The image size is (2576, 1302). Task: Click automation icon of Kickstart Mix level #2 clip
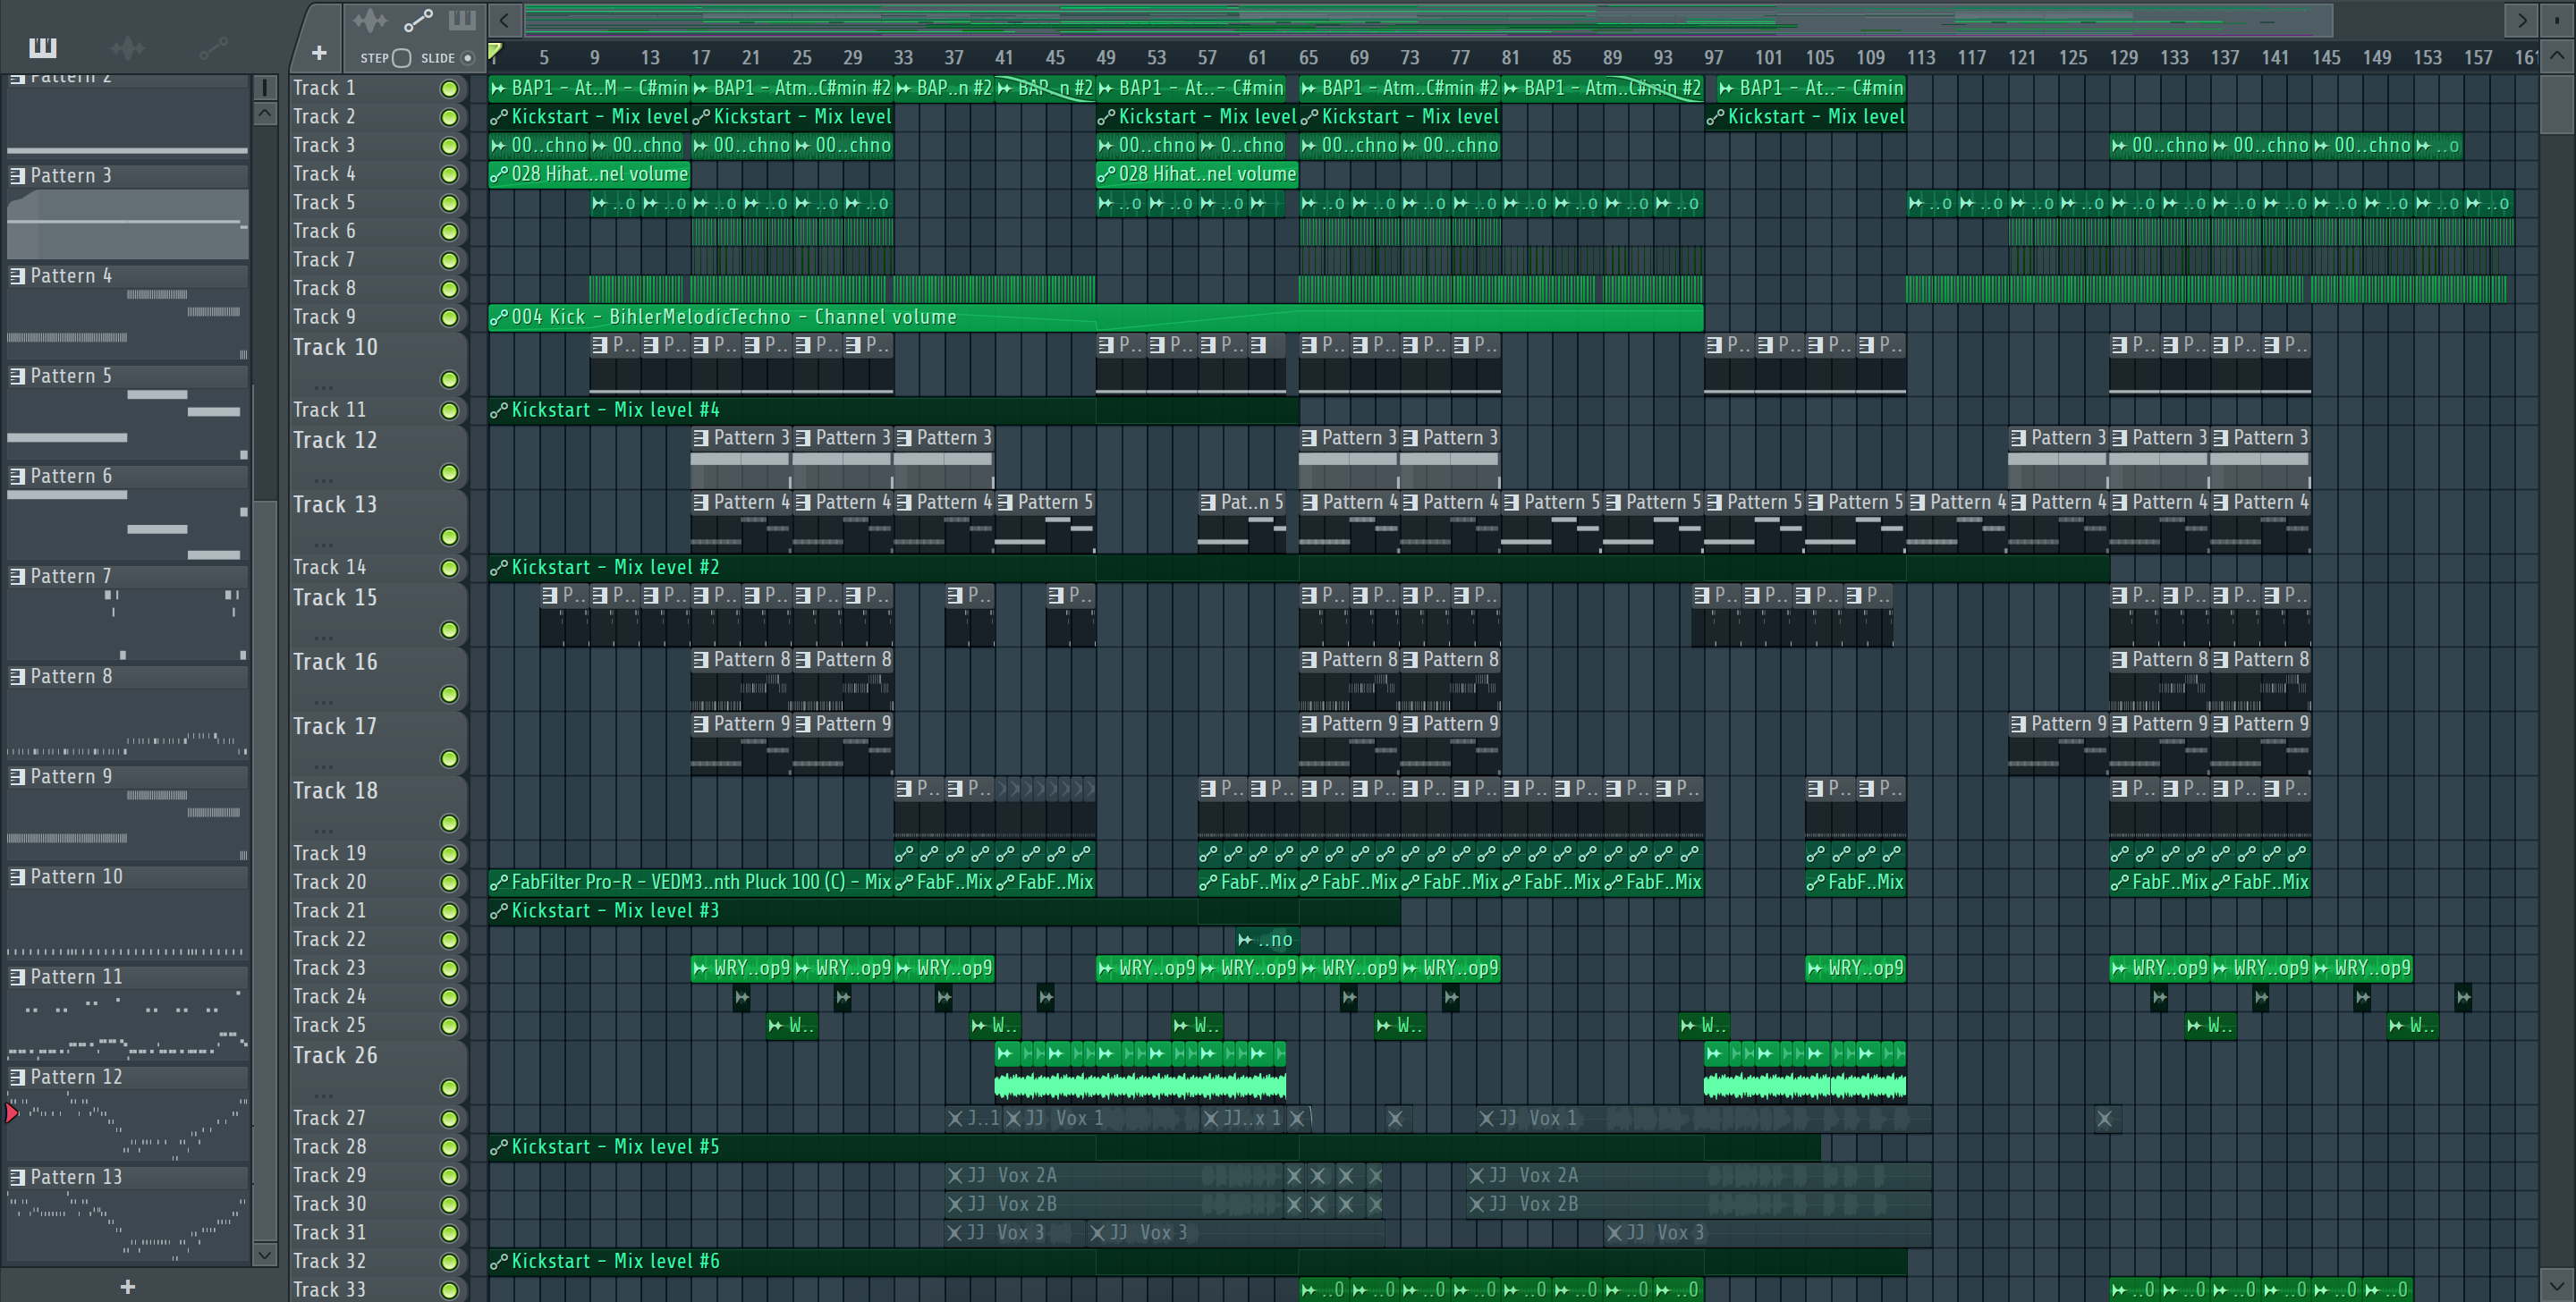tap(498, 568)
